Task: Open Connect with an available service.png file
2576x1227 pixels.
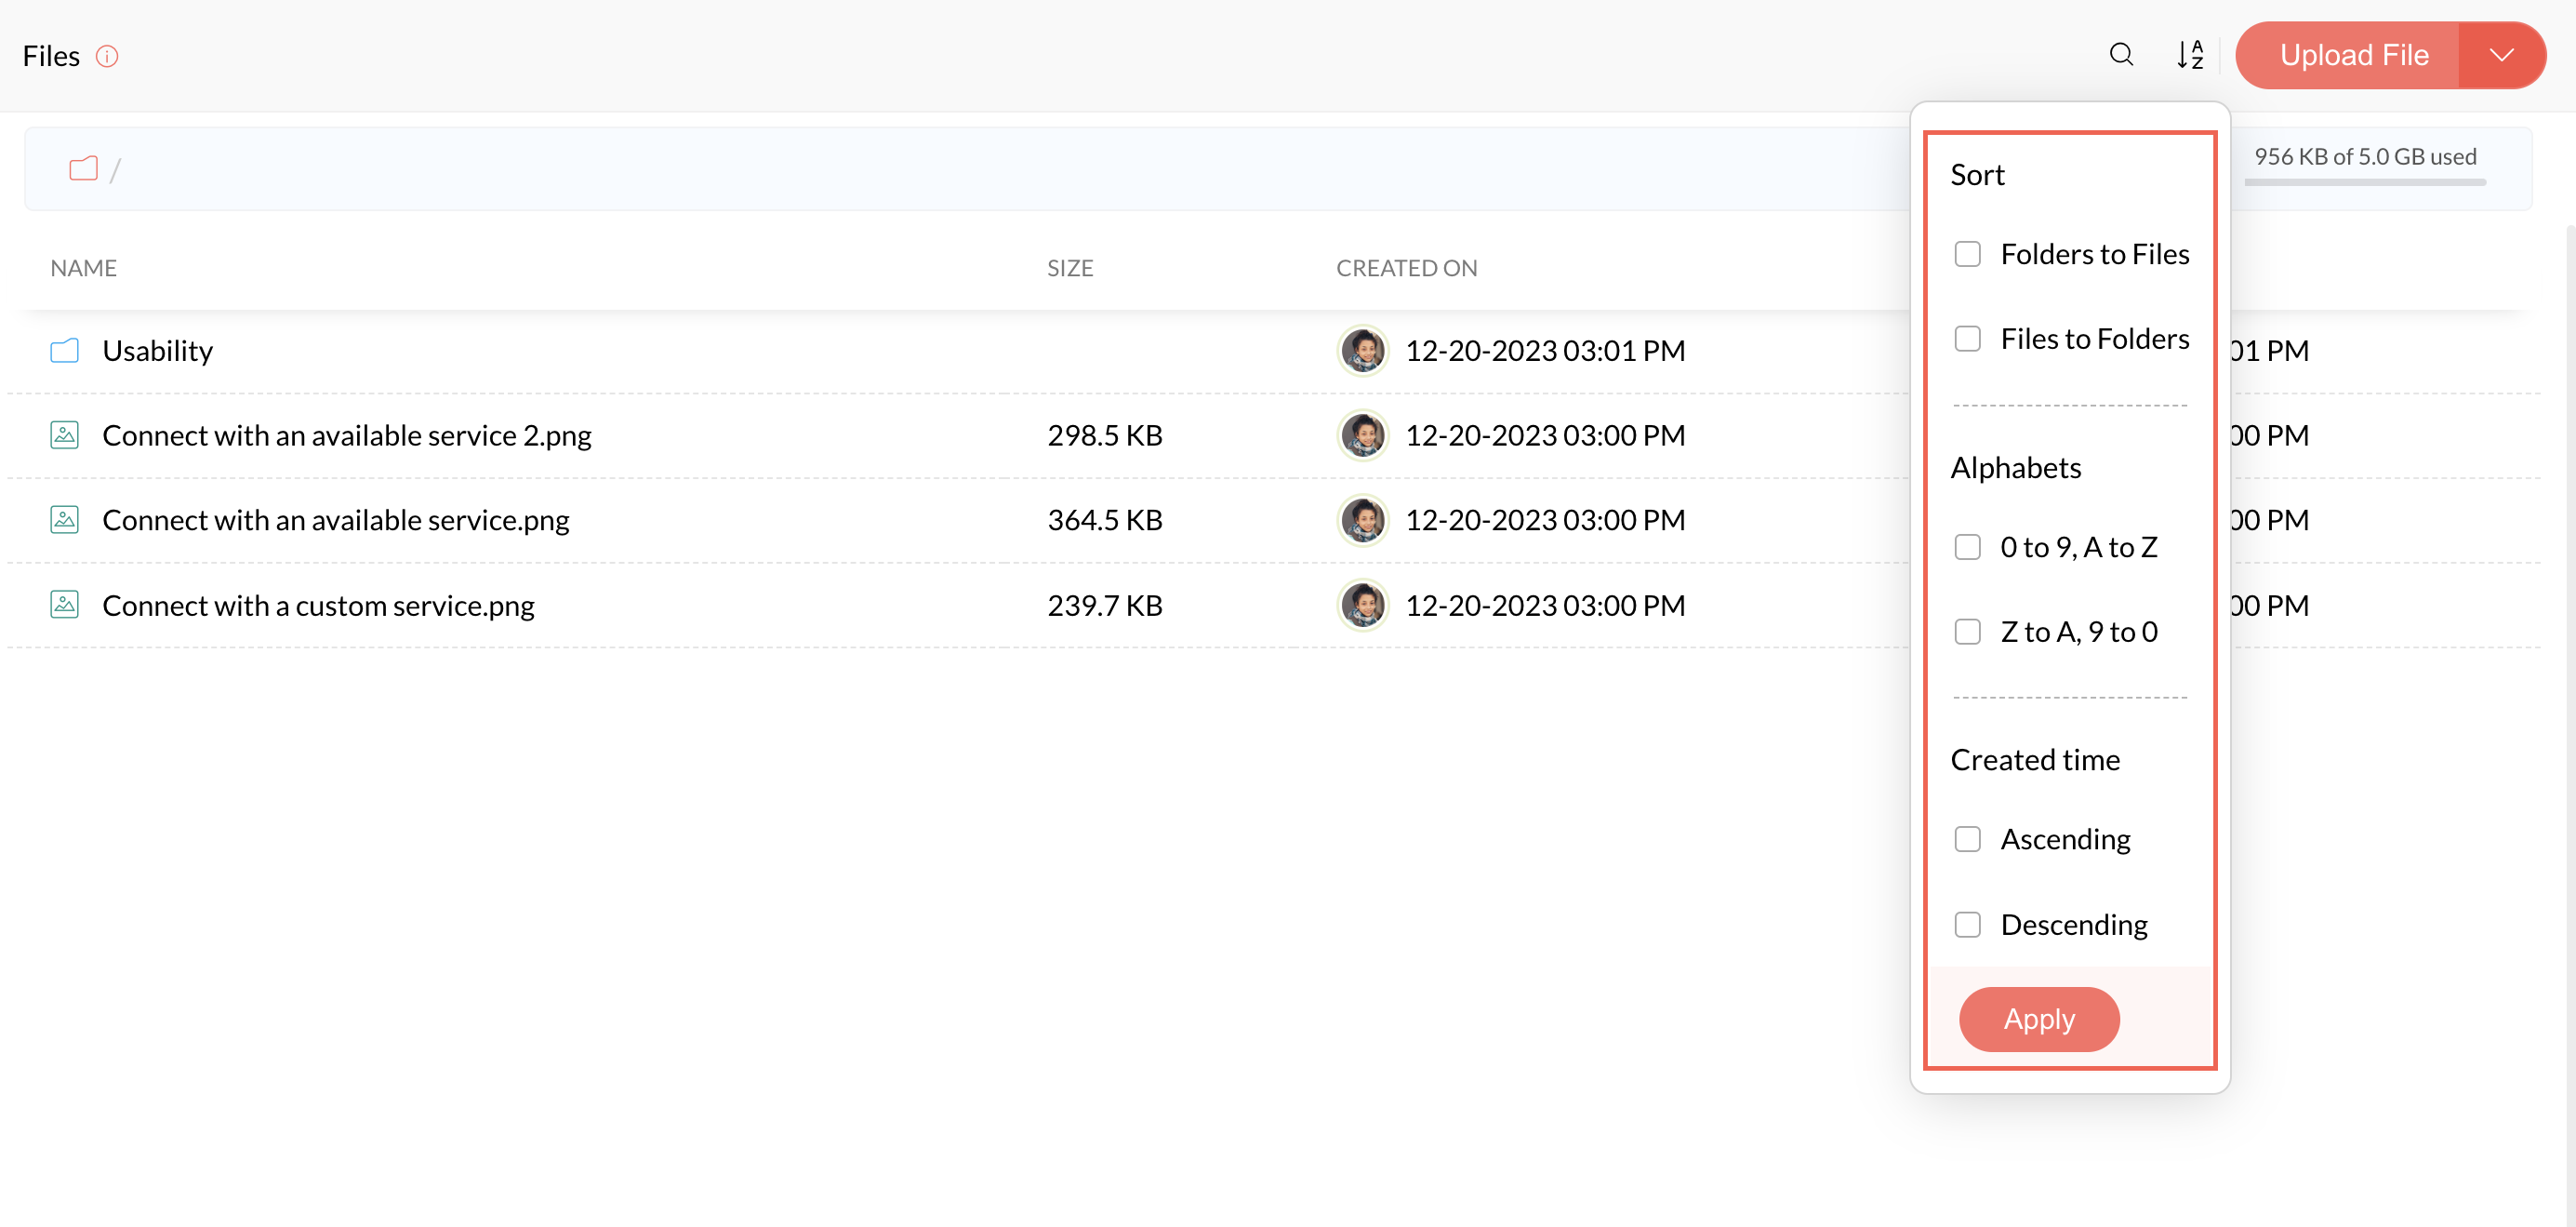Action: 335,520
